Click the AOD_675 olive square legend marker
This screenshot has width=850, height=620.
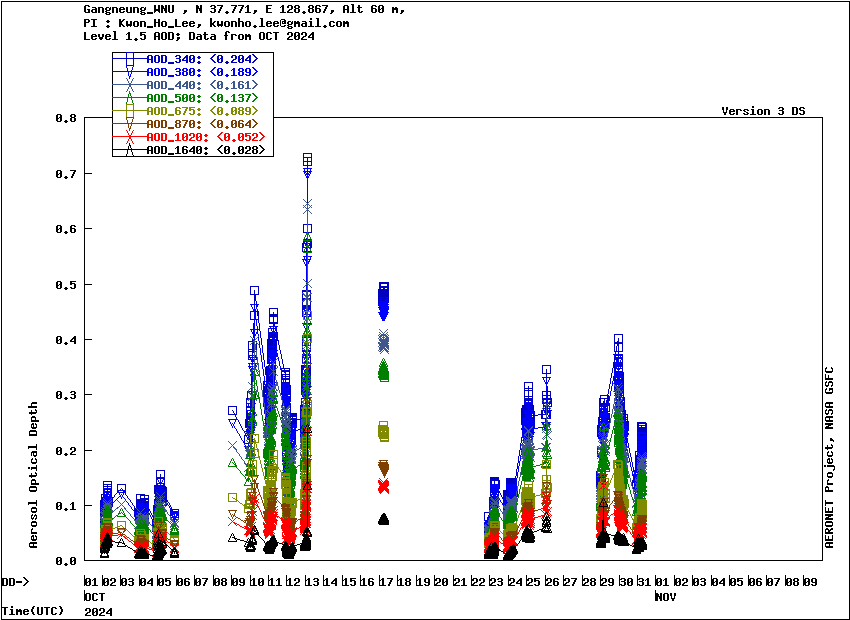point(130,111)
